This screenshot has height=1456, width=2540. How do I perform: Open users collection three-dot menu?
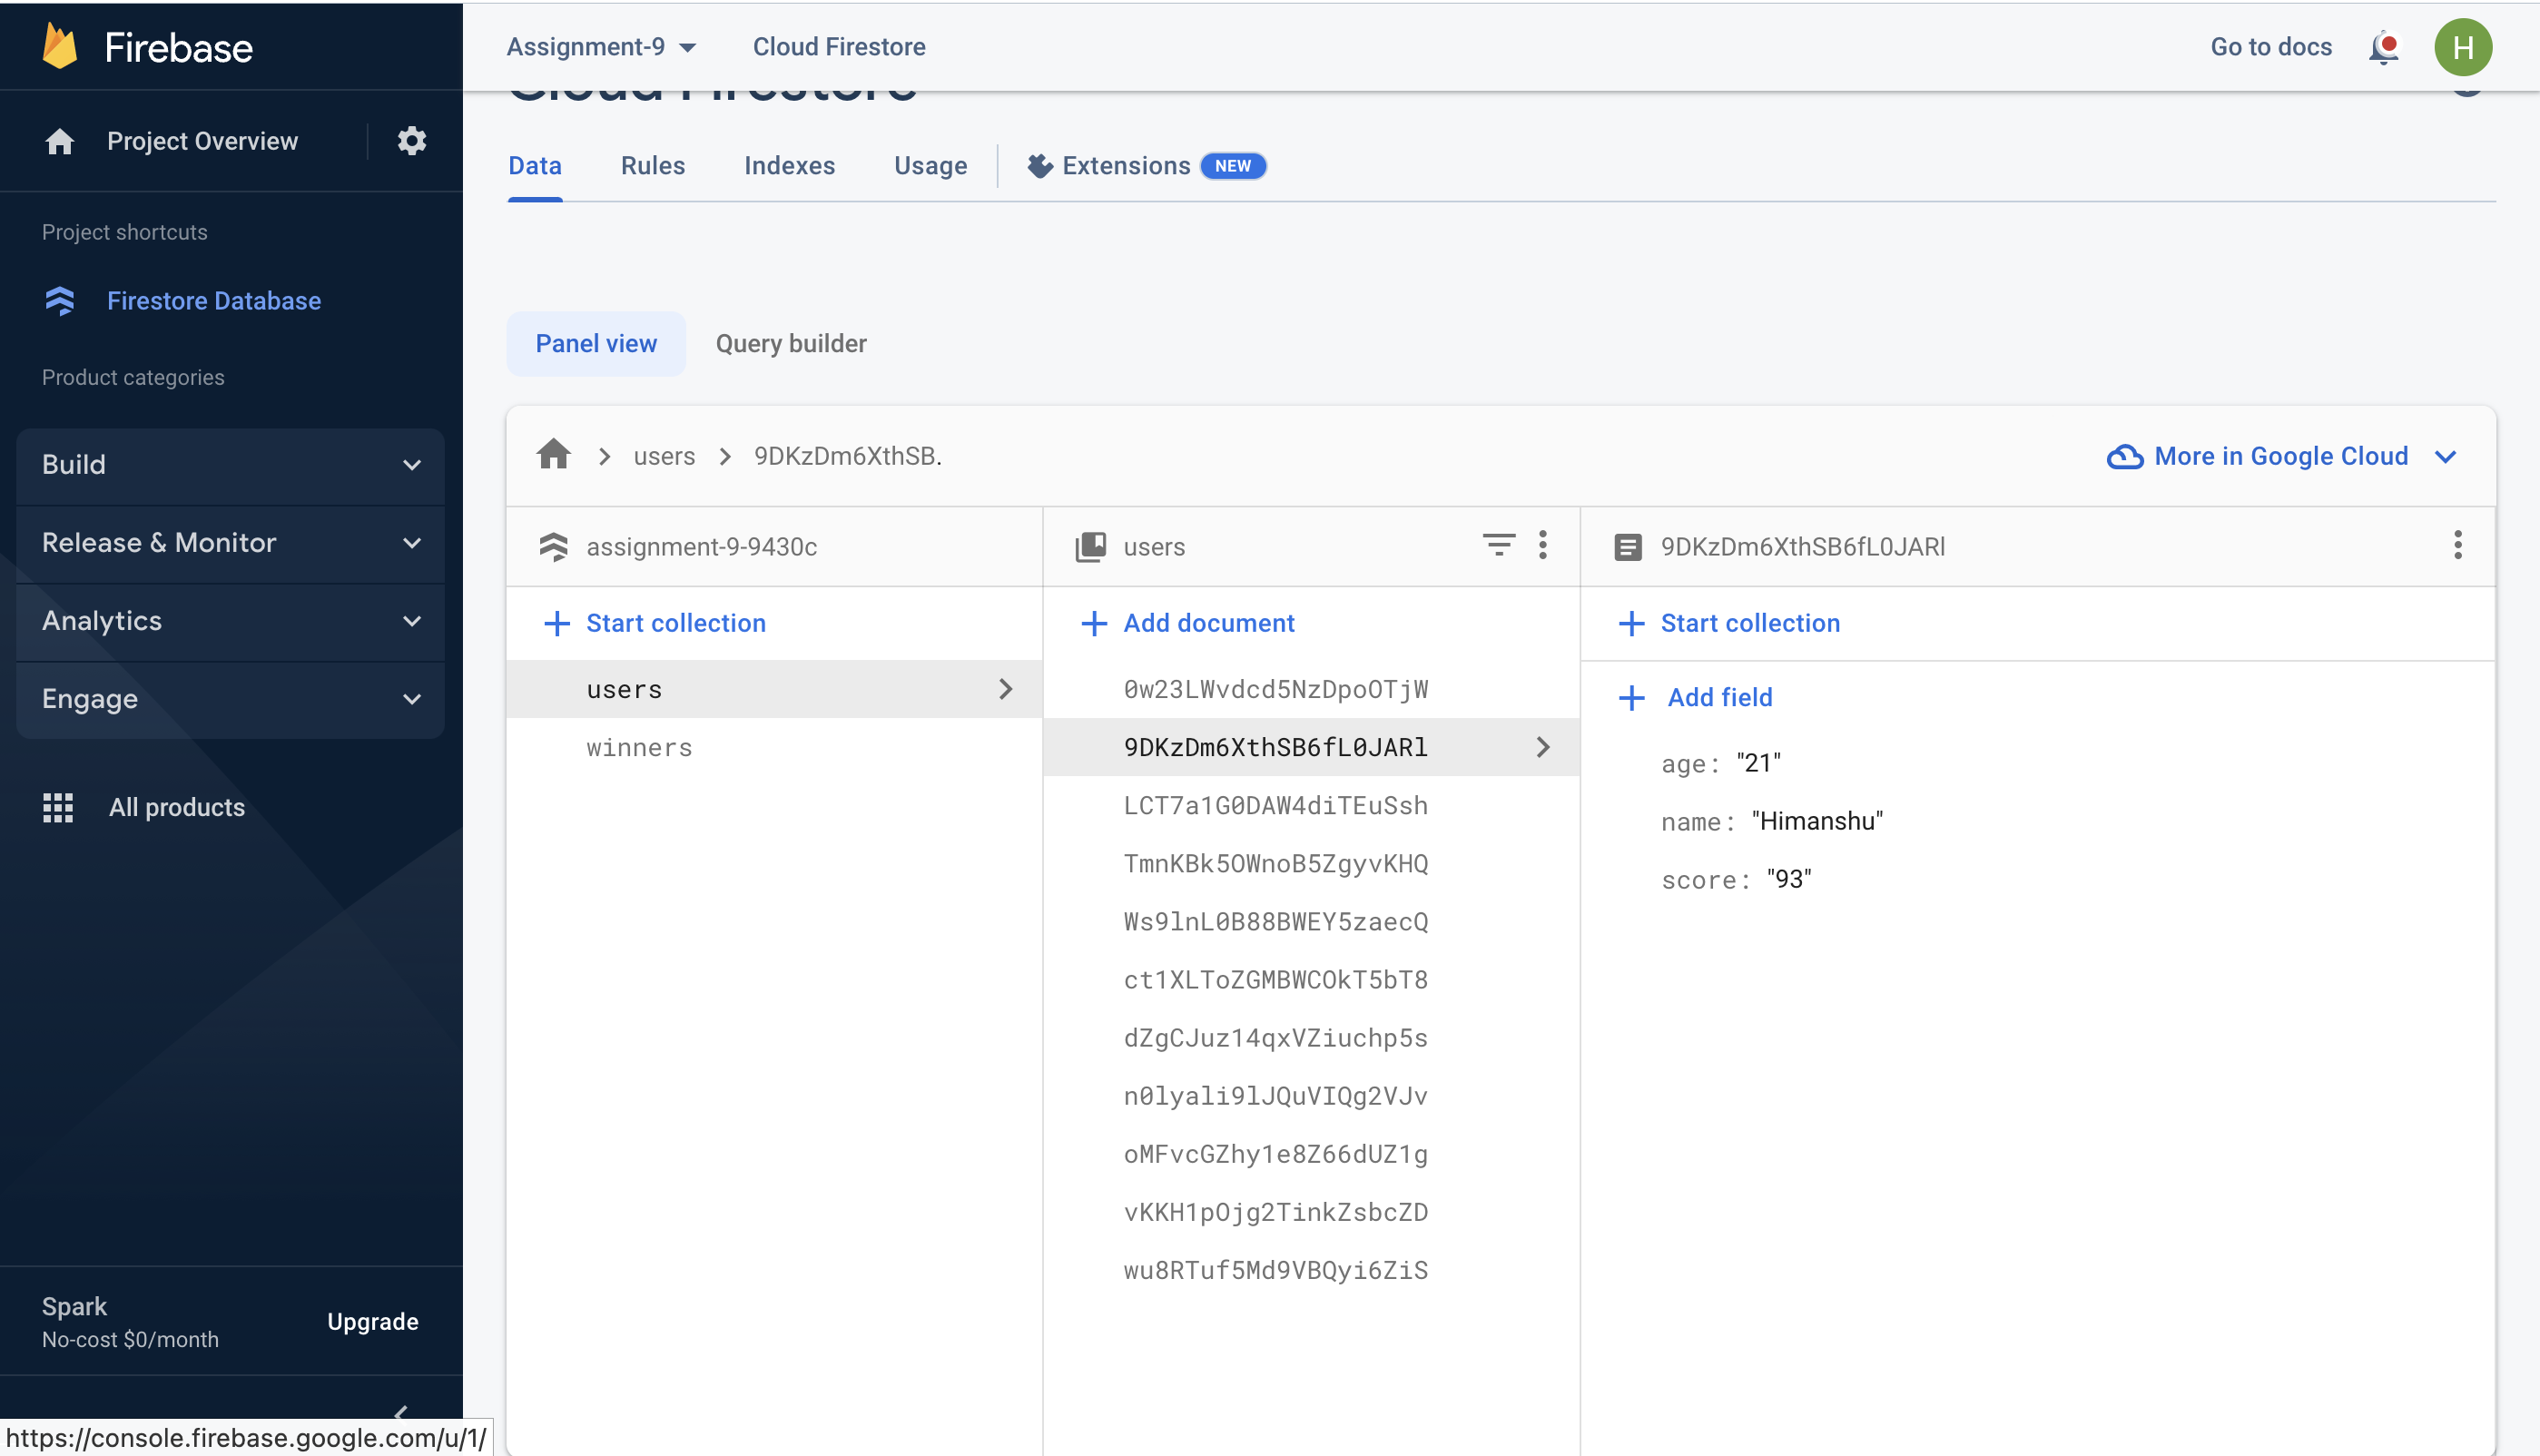pos(1543,545)
